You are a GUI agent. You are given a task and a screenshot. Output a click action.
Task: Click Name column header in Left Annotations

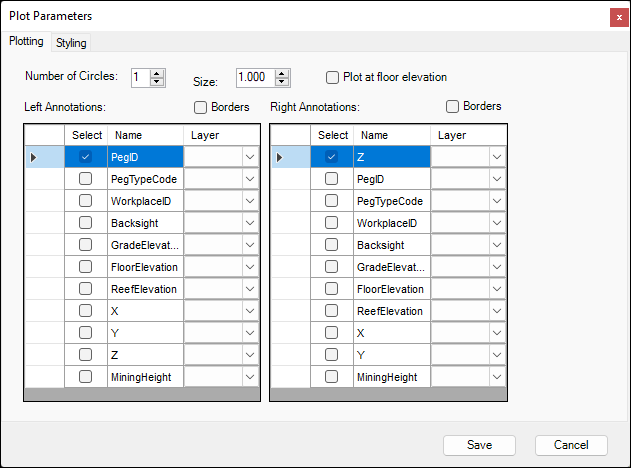coord(128,135)
